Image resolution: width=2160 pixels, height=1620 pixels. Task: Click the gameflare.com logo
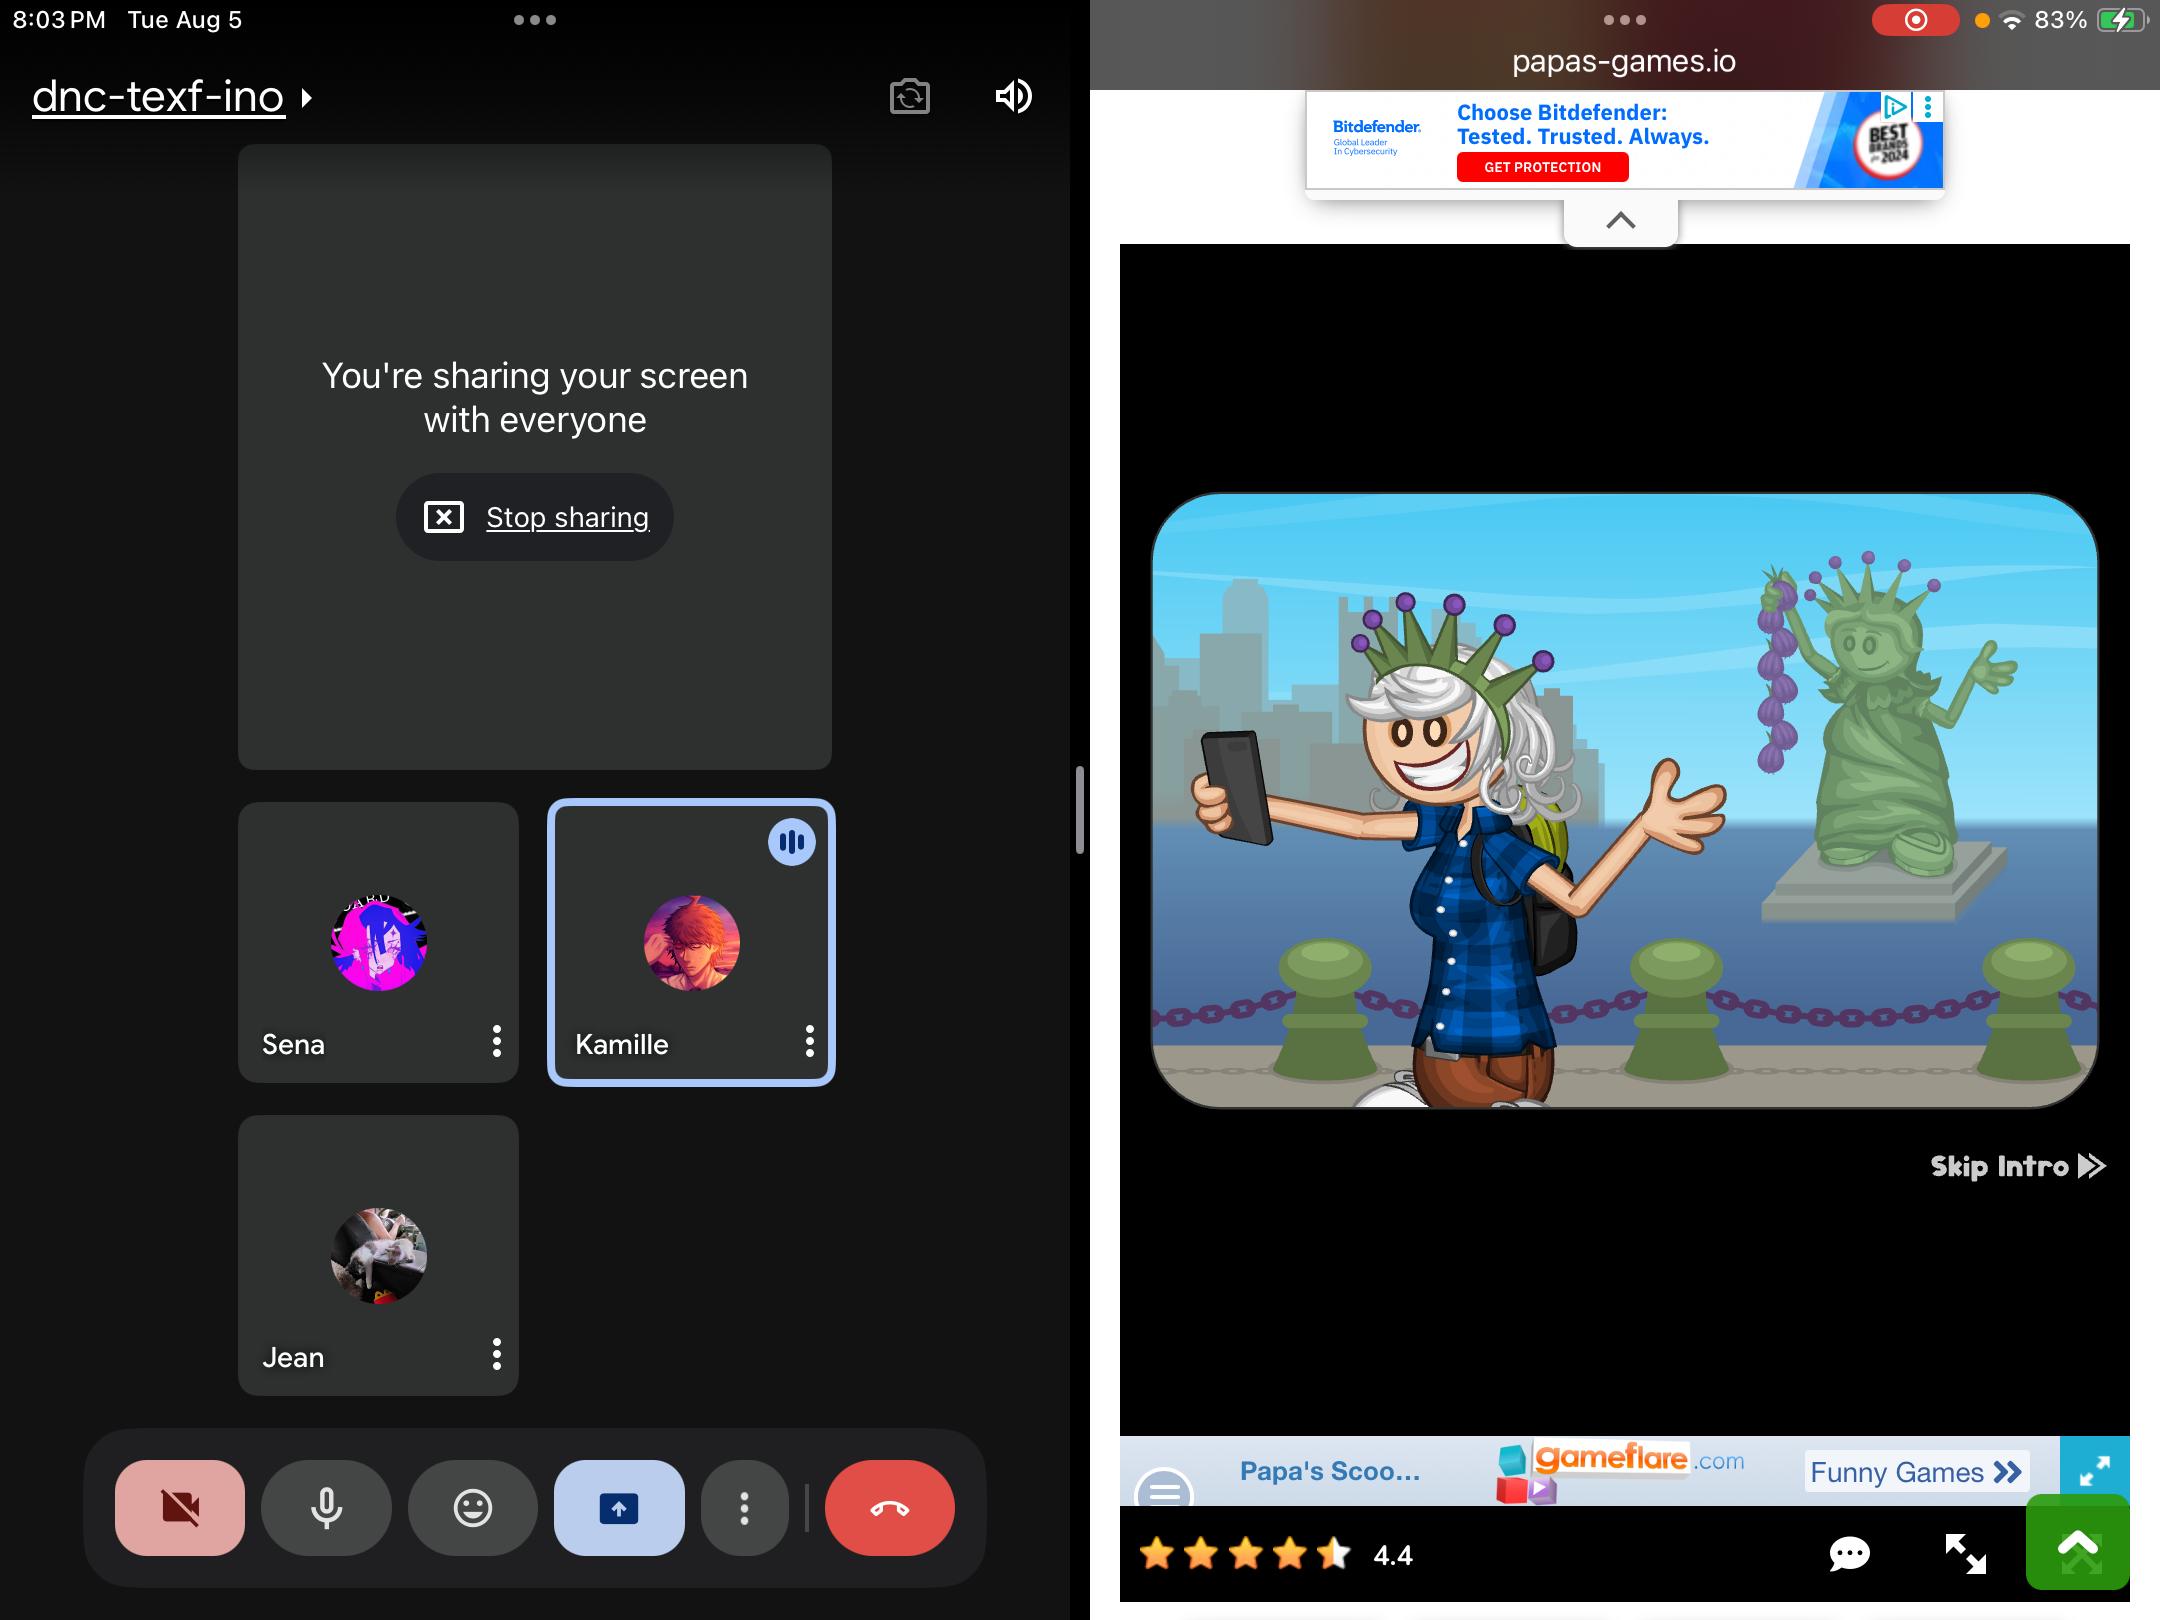point(1620,1472)
